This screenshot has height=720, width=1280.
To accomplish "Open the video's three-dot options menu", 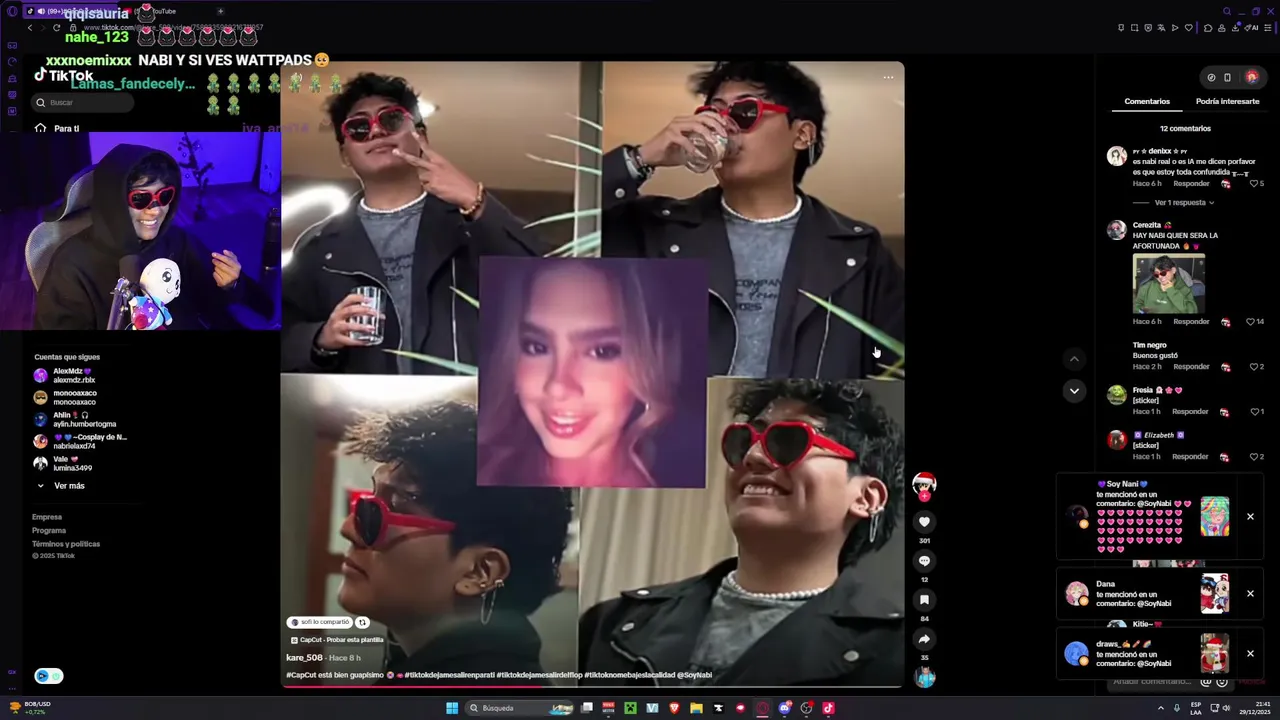I will point(888,77).
